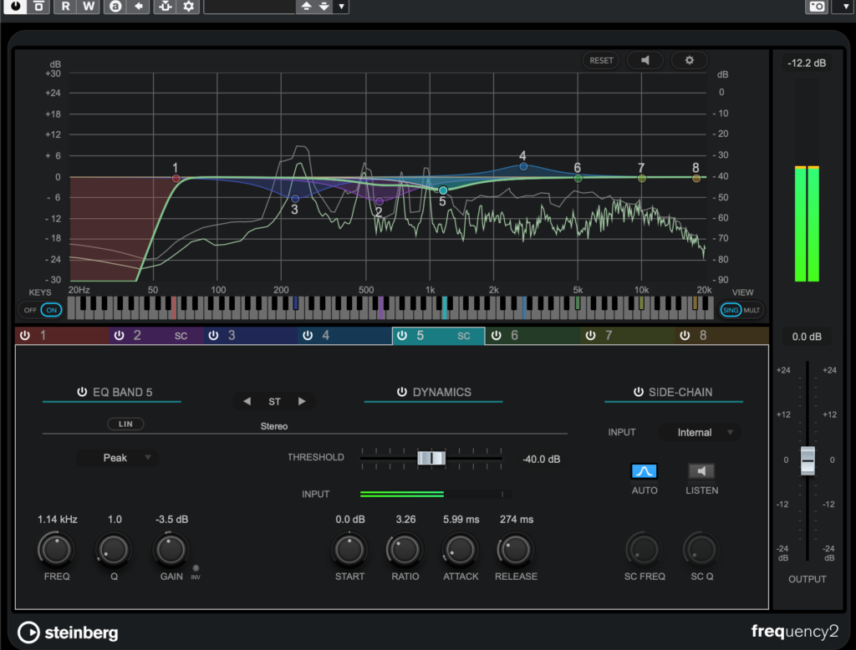Click the SC Q knob
The width and height of the screenshot is (856, 650).
click(x=701, y=549)
